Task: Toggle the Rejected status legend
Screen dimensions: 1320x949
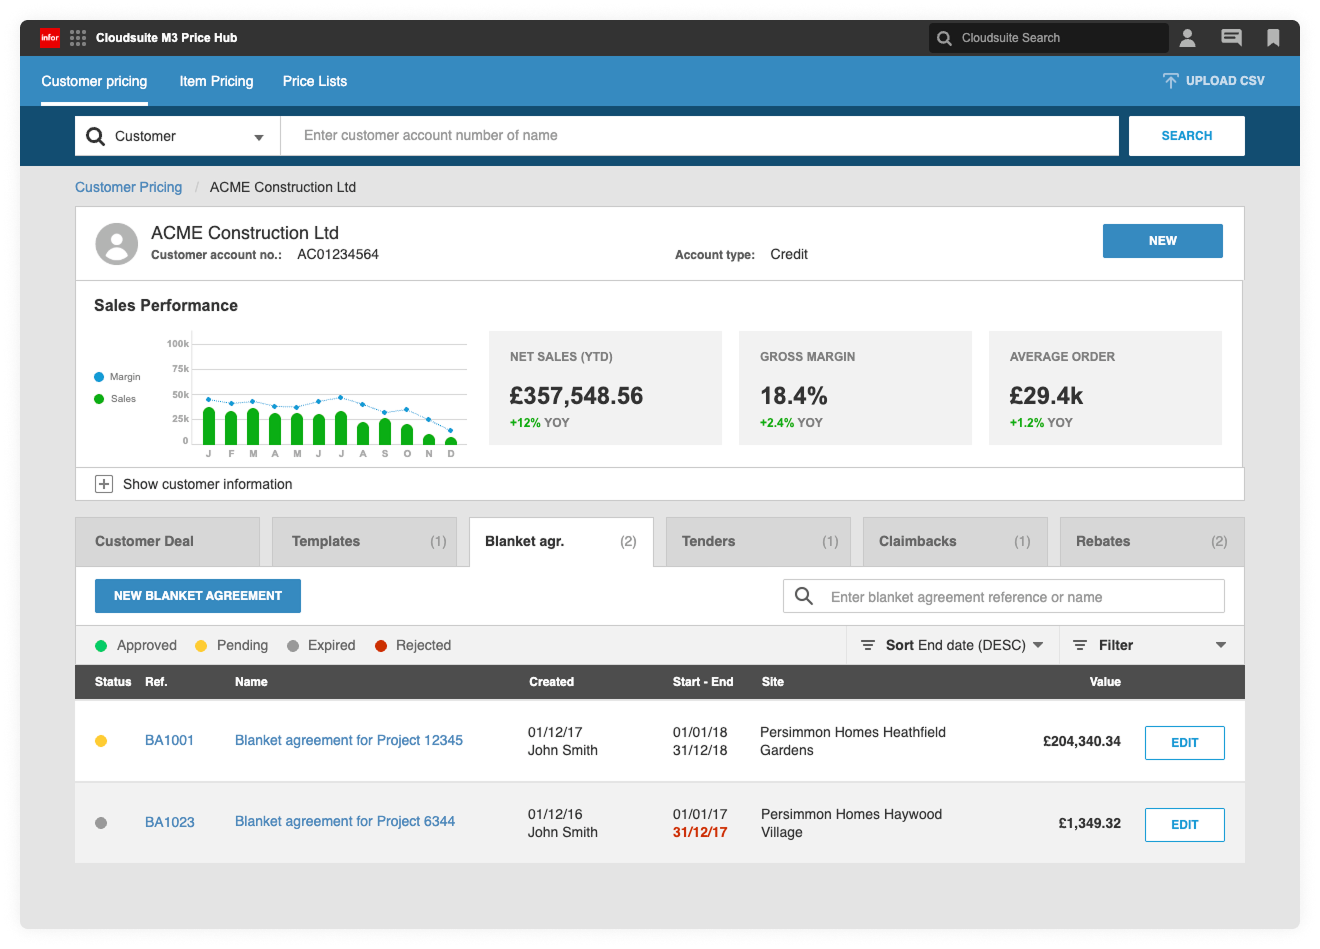Action: [413, 646]
